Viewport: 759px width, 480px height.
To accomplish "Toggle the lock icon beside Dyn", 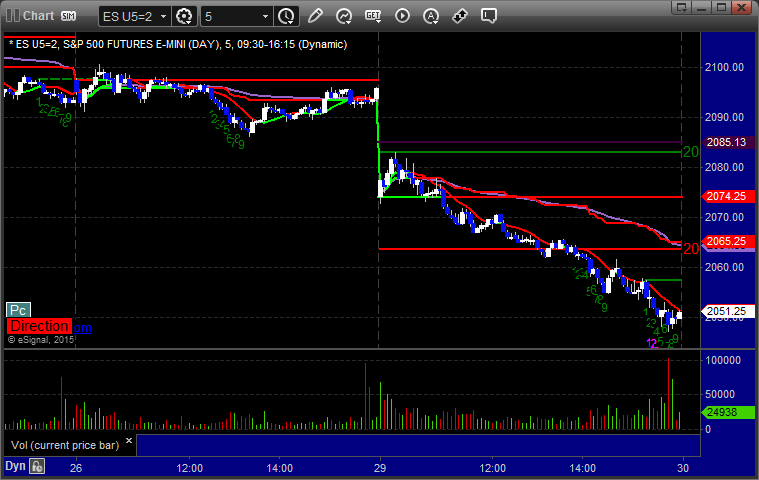I will (x=37, y=466).
